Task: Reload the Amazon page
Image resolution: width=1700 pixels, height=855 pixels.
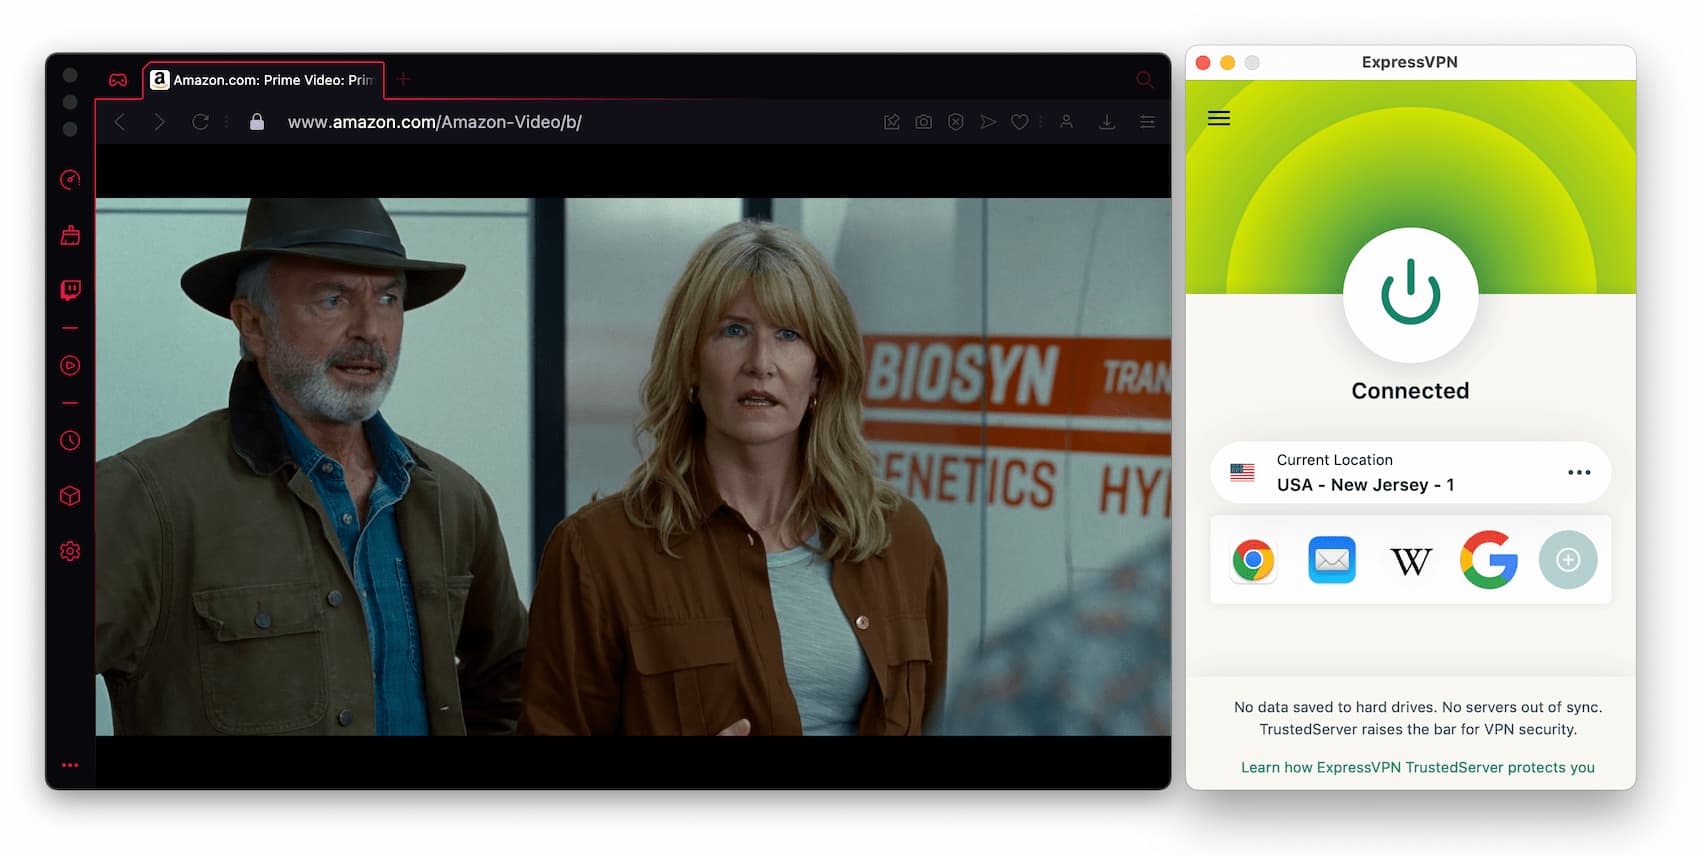Action: 200,122
